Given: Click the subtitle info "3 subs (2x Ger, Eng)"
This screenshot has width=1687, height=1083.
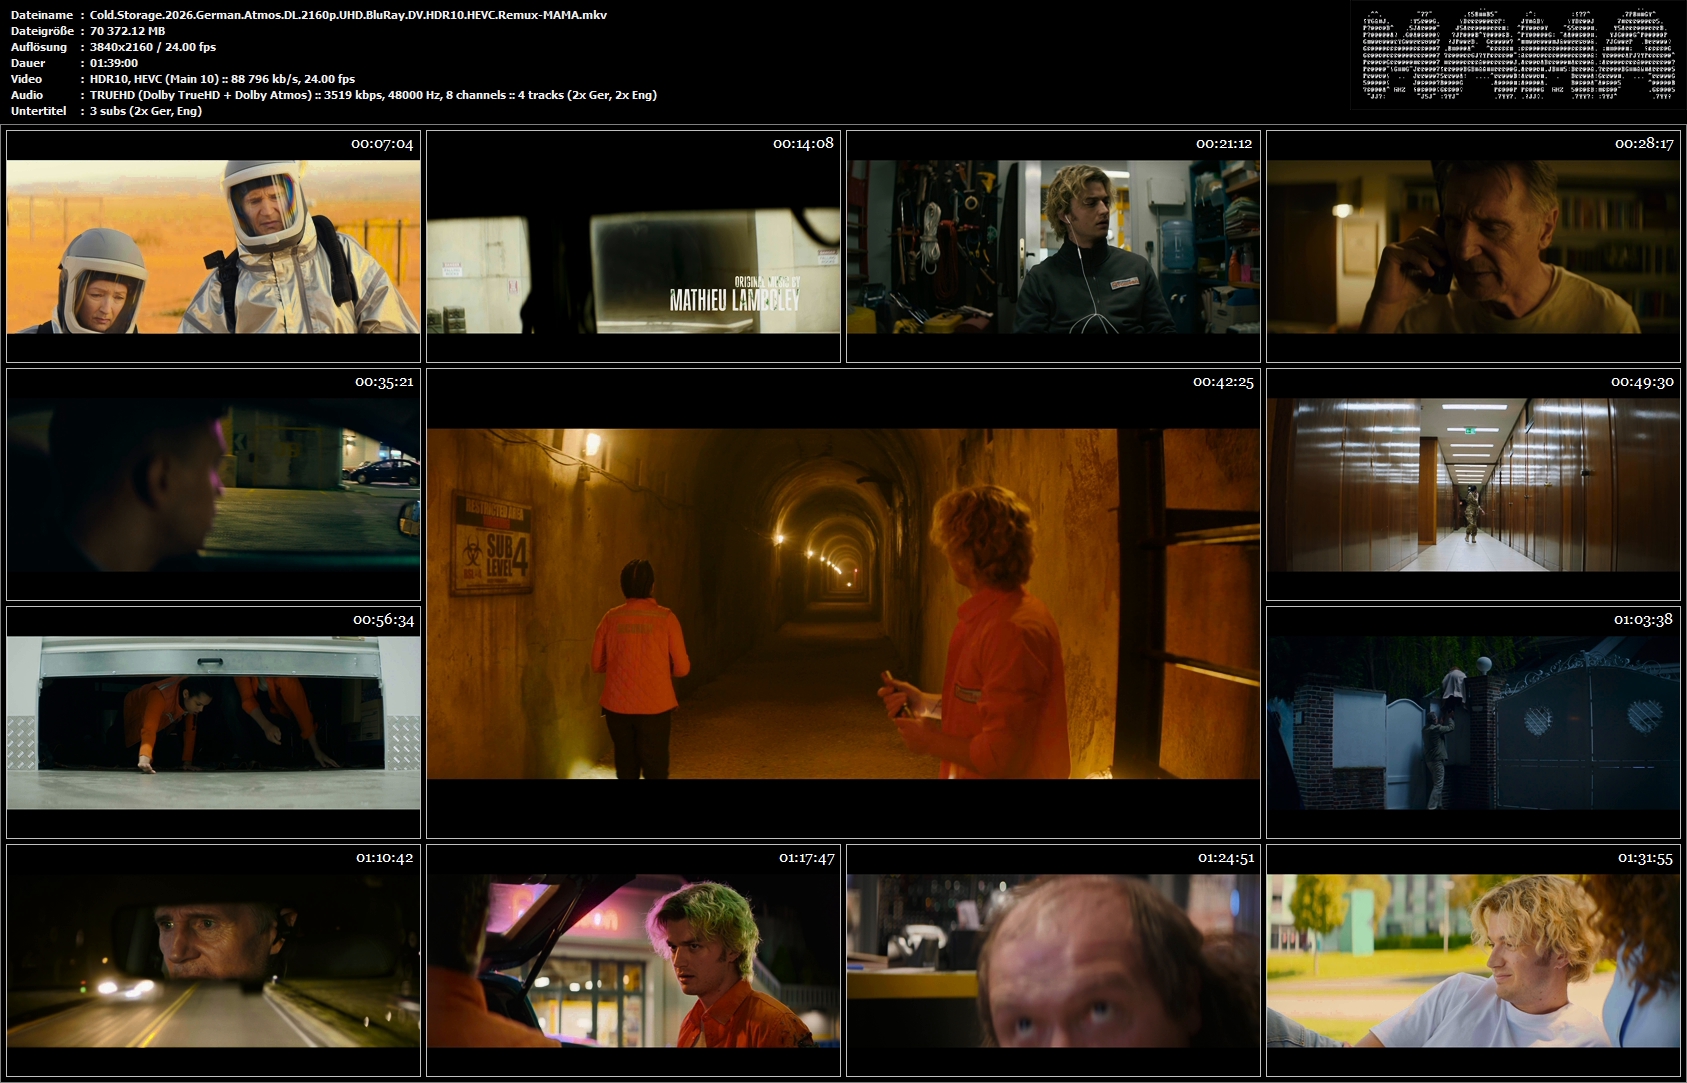Looking at the screenshot, I should coord(146,111).
